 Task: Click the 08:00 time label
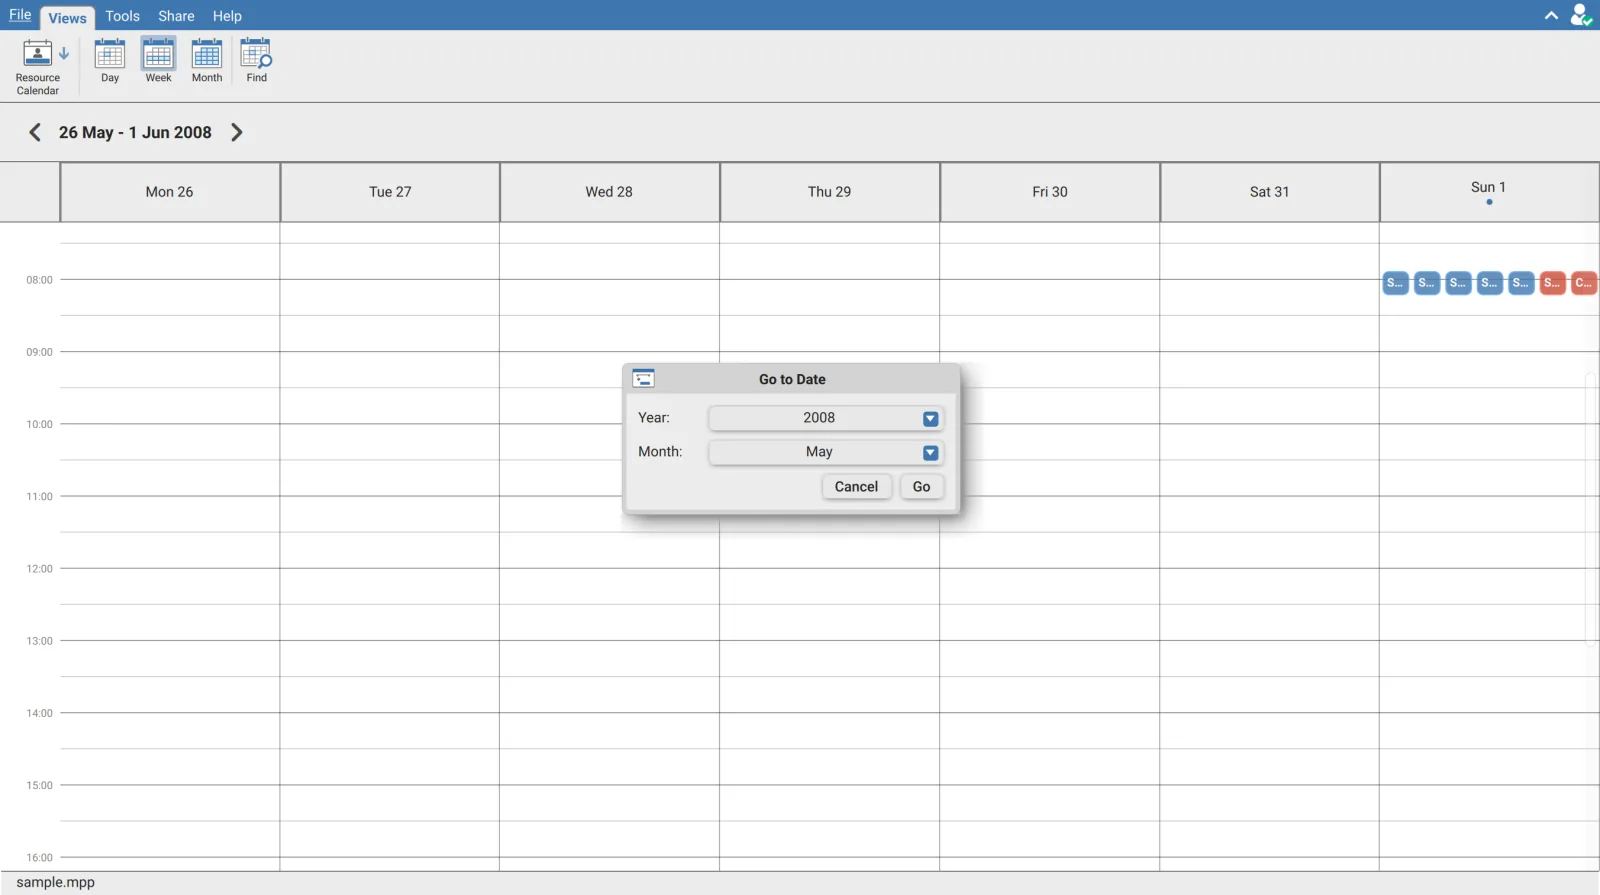[40, 280]
